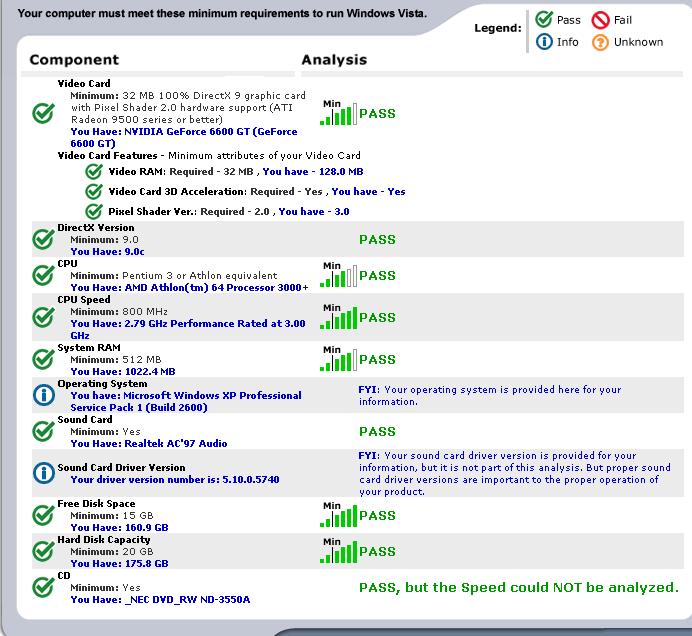Click the Component column header
Viewport: 692px width, 636px height.
(x=74, y=60)
